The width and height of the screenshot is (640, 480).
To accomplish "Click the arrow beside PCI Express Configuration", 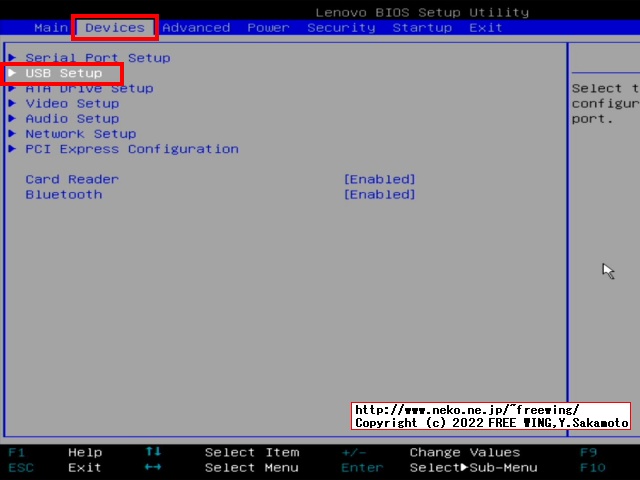I will tap(12, 149).
